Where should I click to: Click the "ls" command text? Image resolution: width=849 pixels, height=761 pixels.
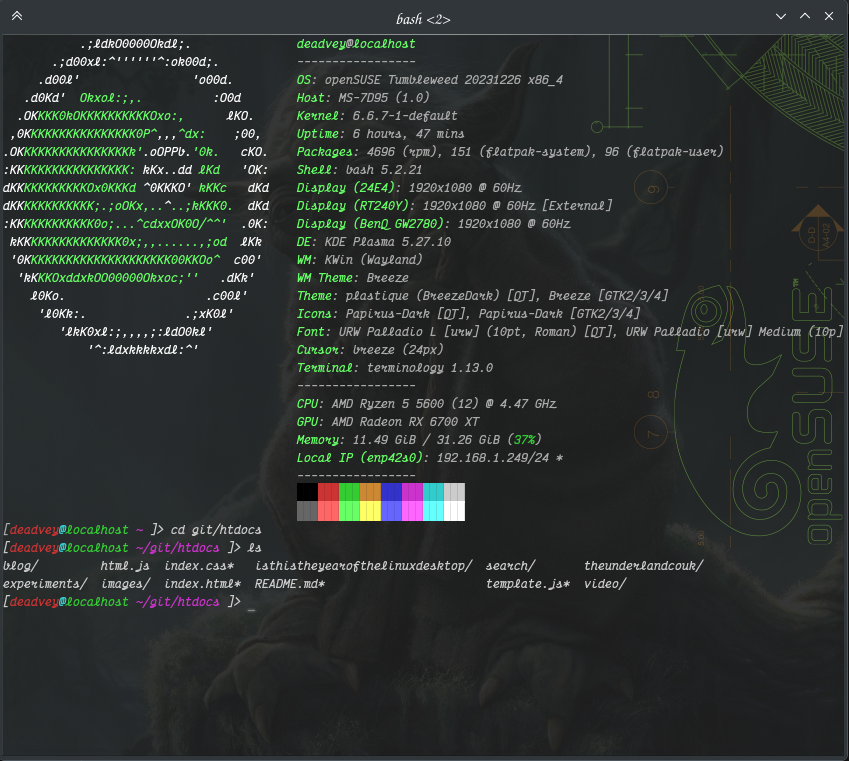(254, 548)
